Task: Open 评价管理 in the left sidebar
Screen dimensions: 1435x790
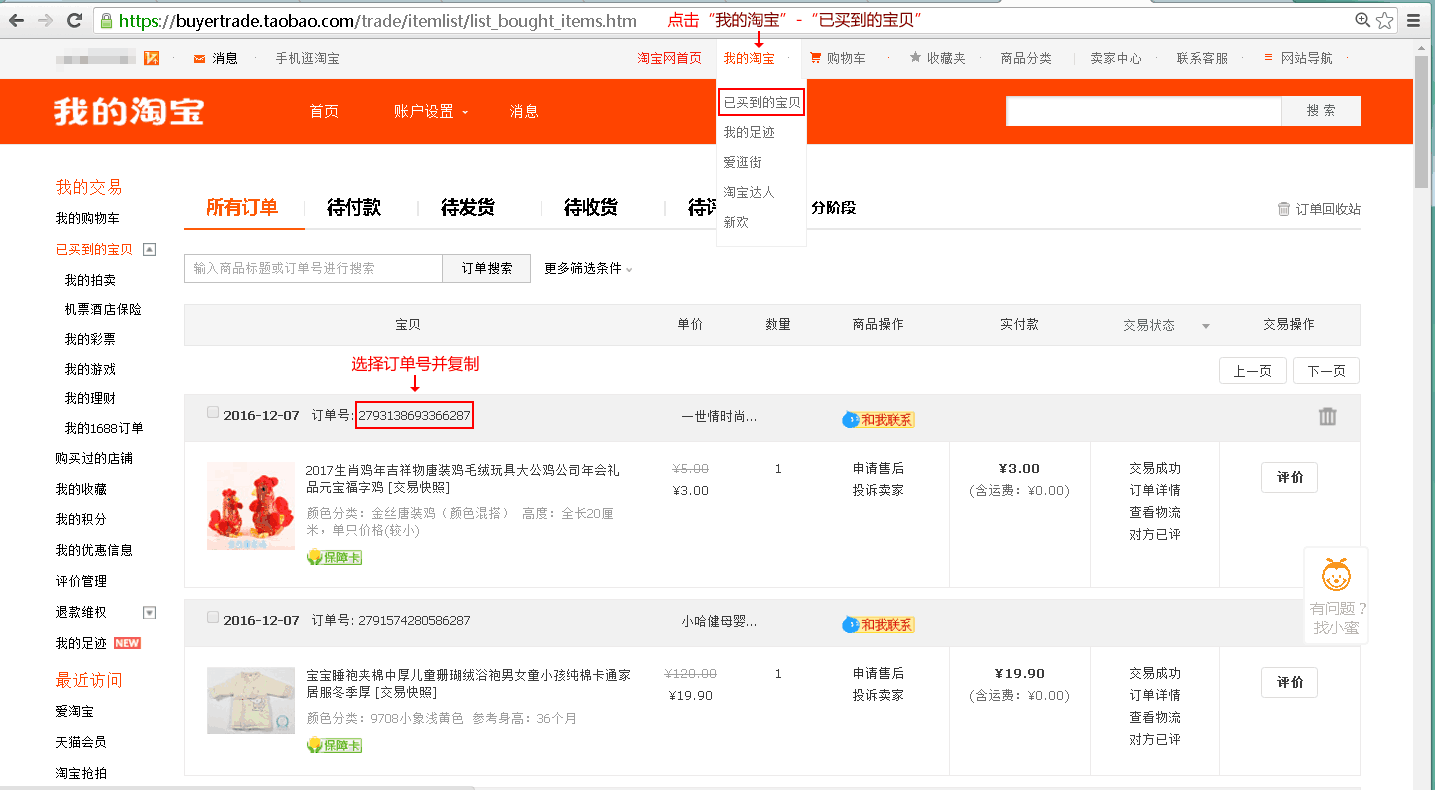Action: tap(81, 581)
